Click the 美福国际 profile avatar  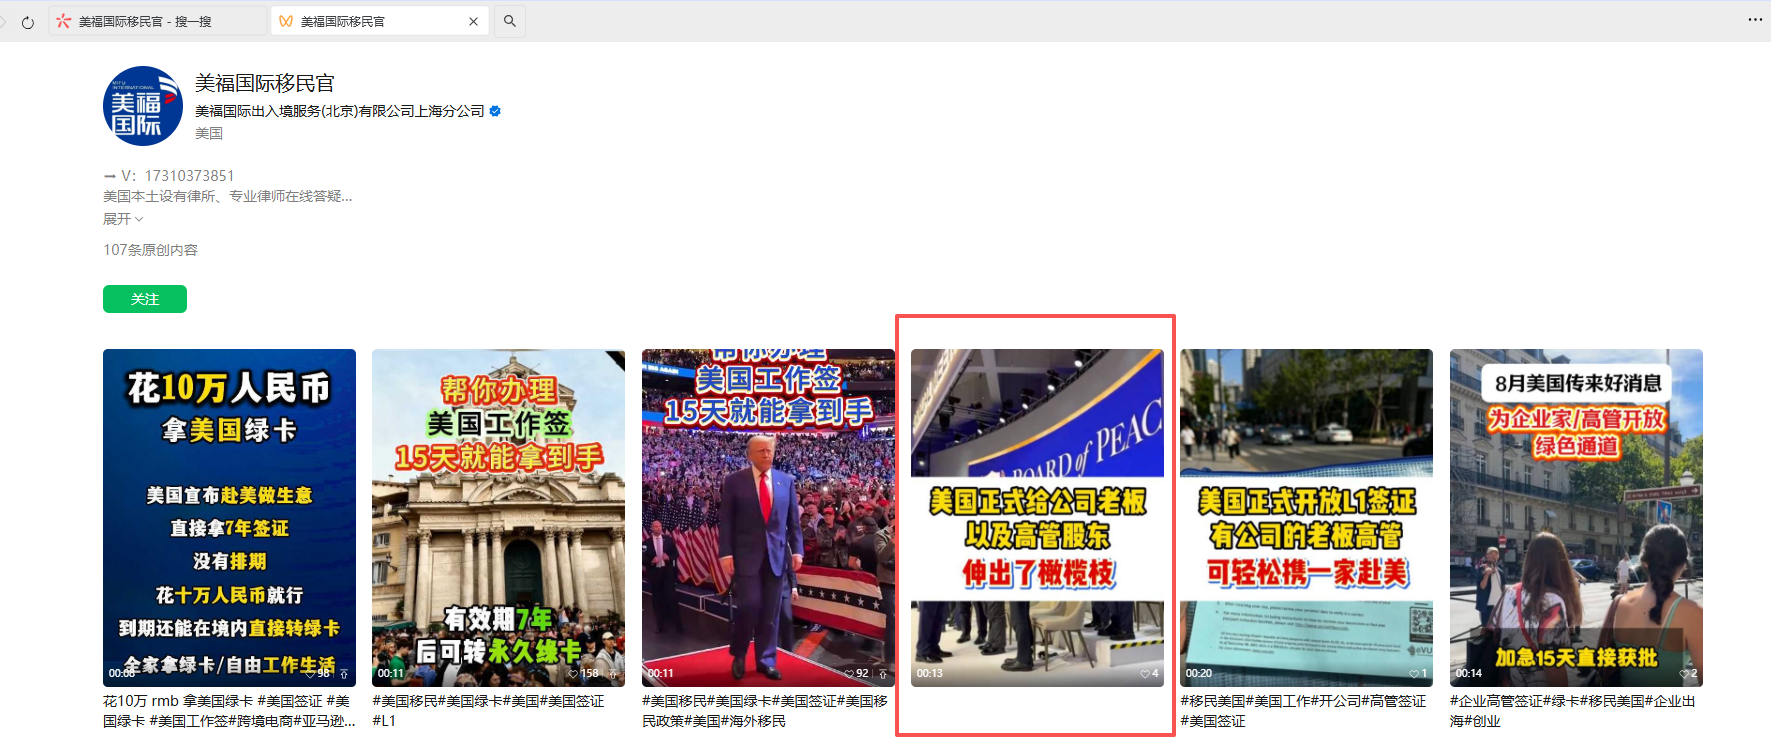tap(143, 106)
